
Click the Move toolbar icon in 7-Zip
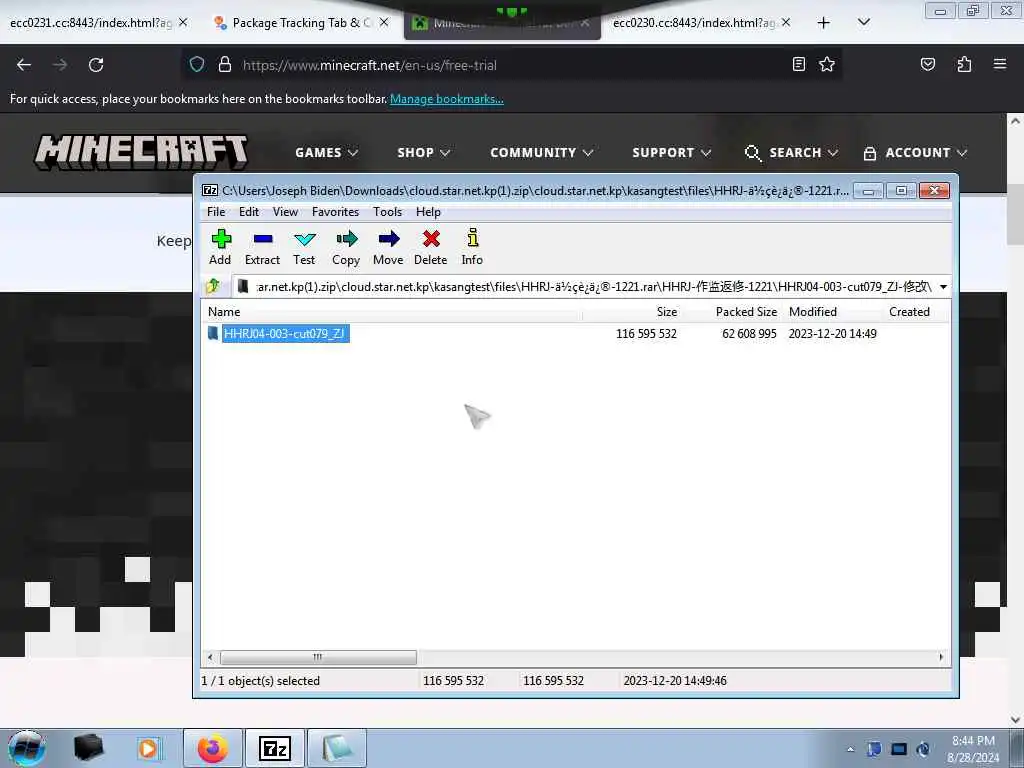[389, 247]
